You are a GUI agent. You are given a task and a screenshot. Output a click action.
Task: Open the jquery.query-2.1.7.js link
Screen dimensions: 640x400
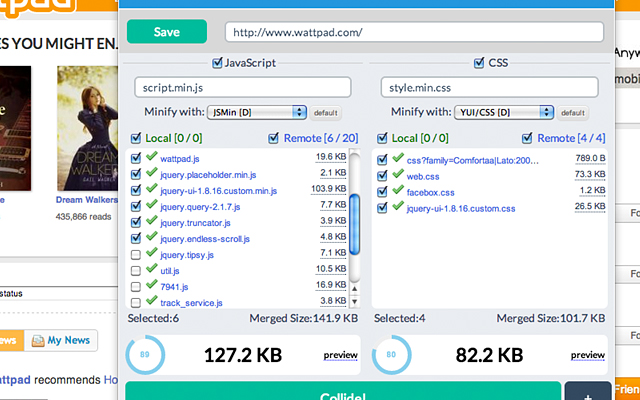[x=200, y=207]
